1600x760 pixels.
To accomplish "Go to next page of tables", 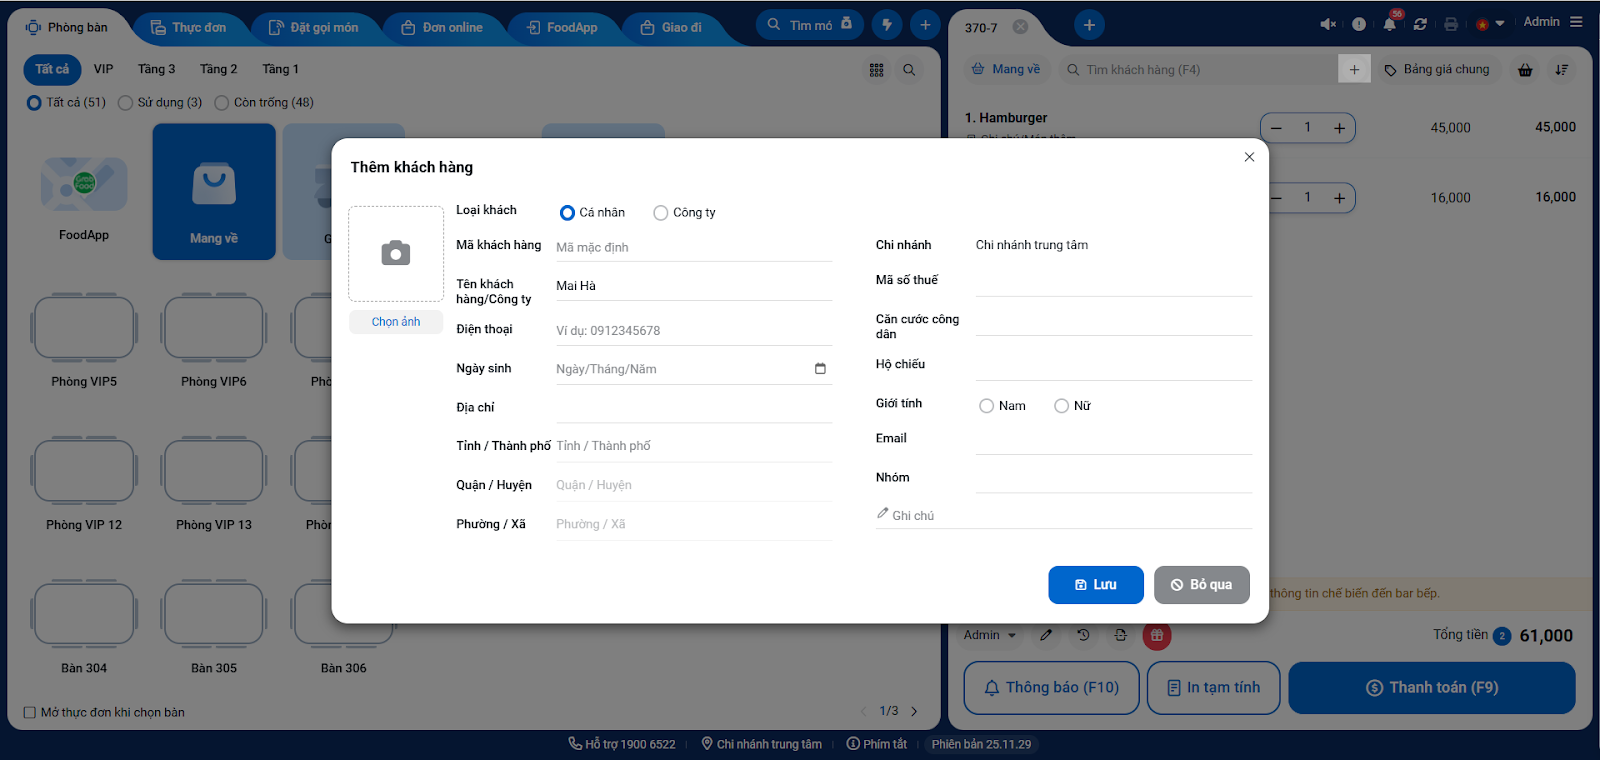I will tap(914, 711).
